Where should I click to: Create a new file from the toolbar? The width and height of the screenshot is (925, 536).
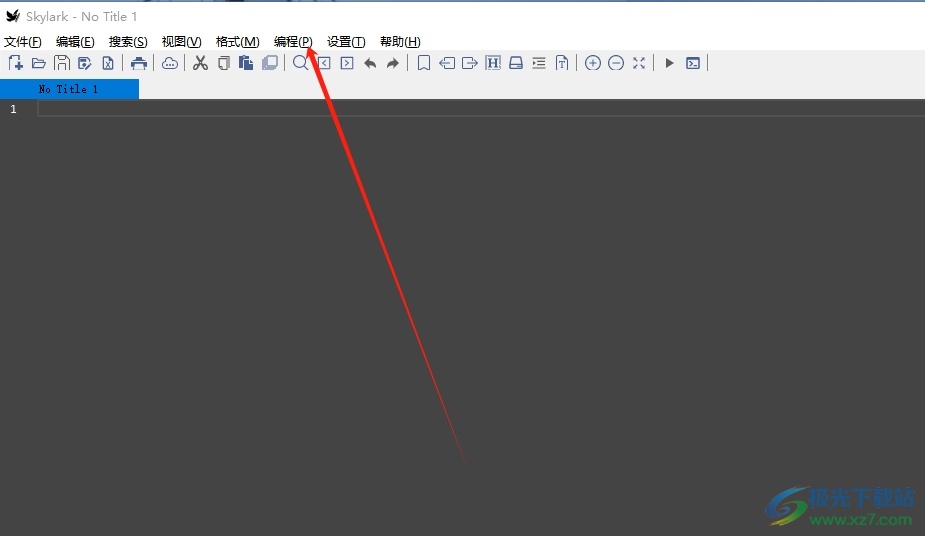[x=16, y=63]
